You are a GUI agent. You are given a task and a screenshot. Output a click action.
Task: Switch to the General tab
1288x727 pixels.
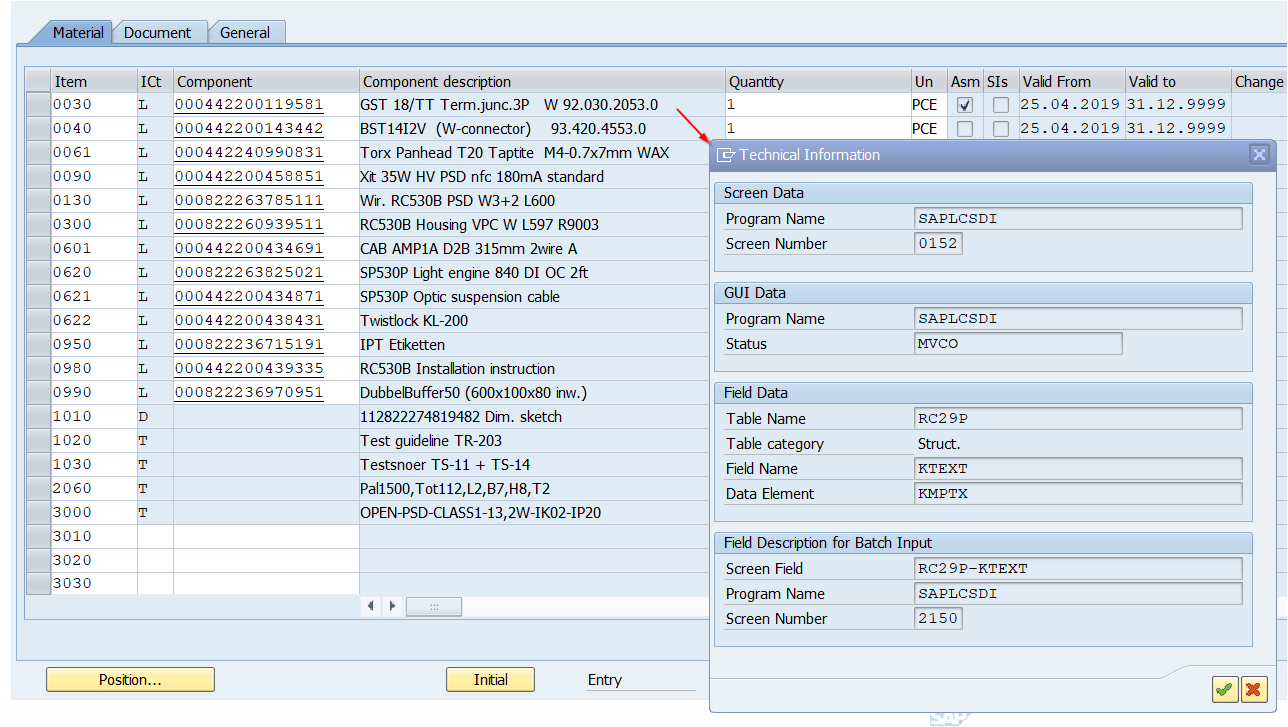245,32
